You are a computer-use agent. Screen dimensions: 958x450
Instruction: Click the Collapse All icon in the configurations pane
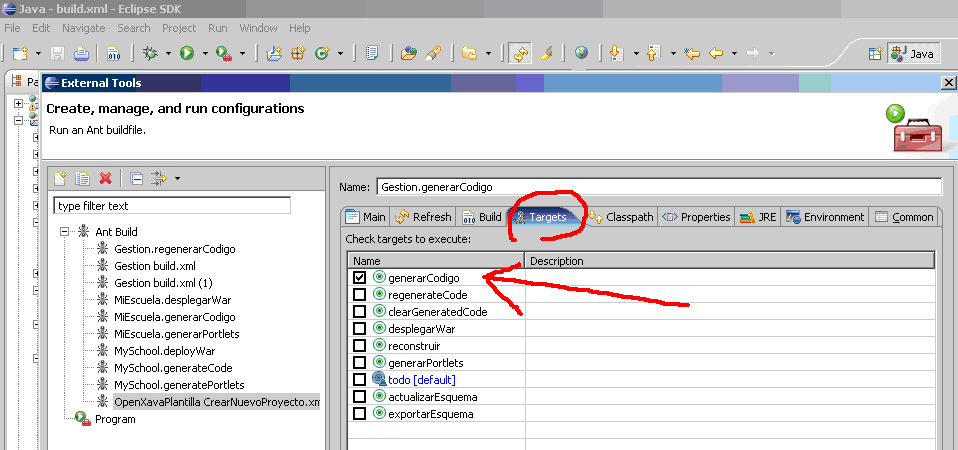point(137,178)
